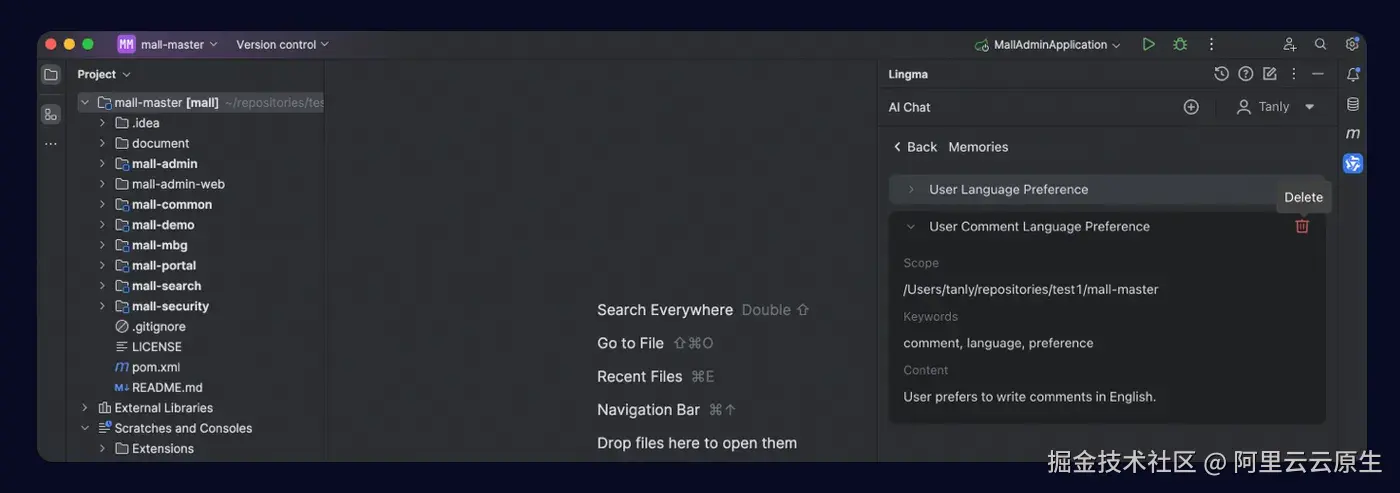Screen dimensions: 1400x493
Task: Open Maven tool window icon
Action: click(1353, 133)
